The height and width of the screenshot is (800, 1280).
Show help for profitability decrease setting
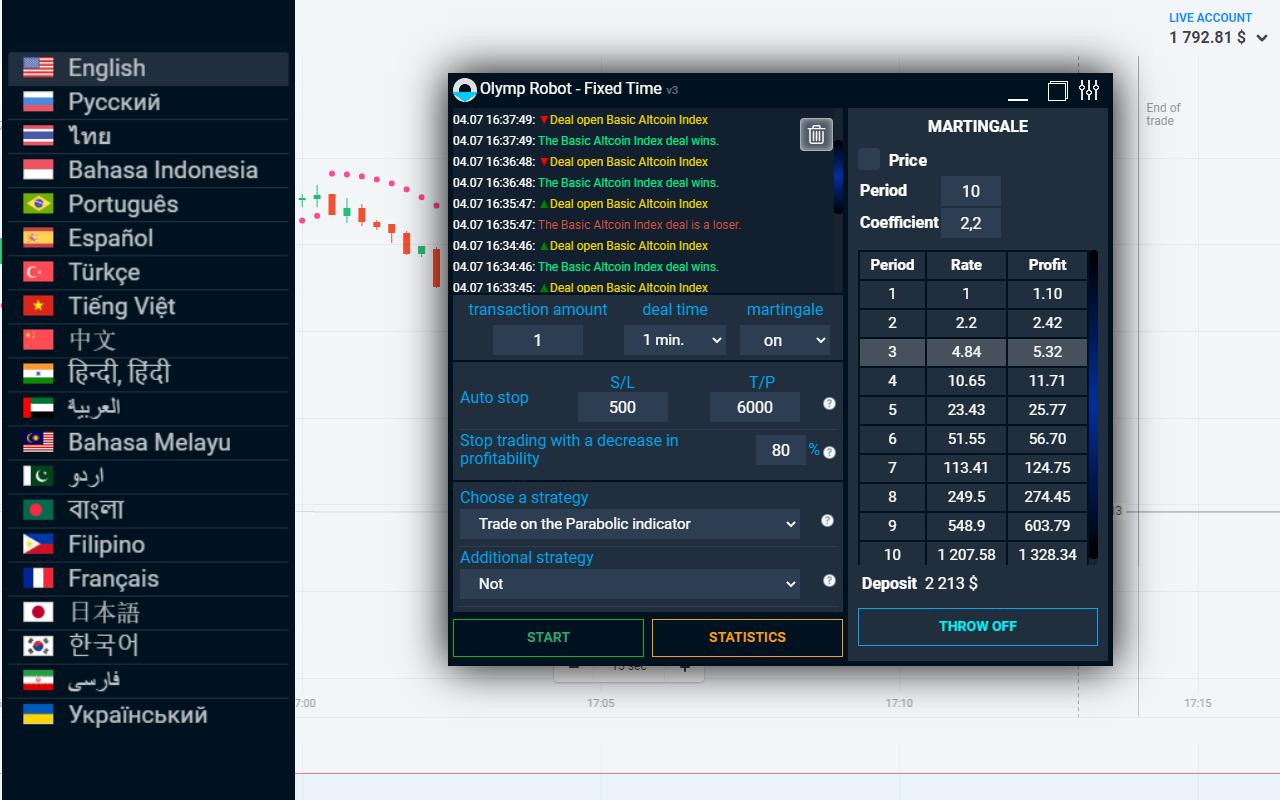[x=829, y=452]
